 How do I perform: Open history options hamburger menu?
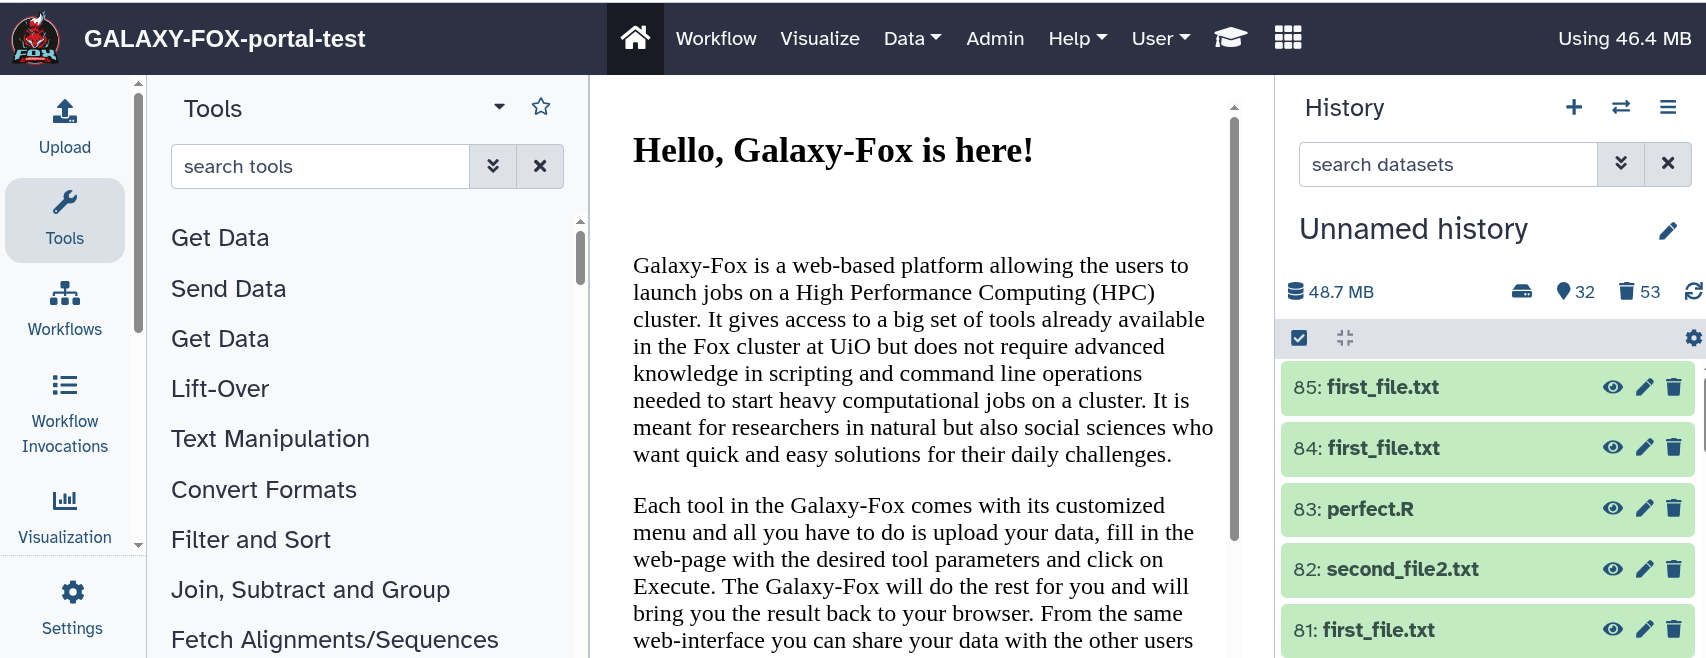coord(1668,107)
